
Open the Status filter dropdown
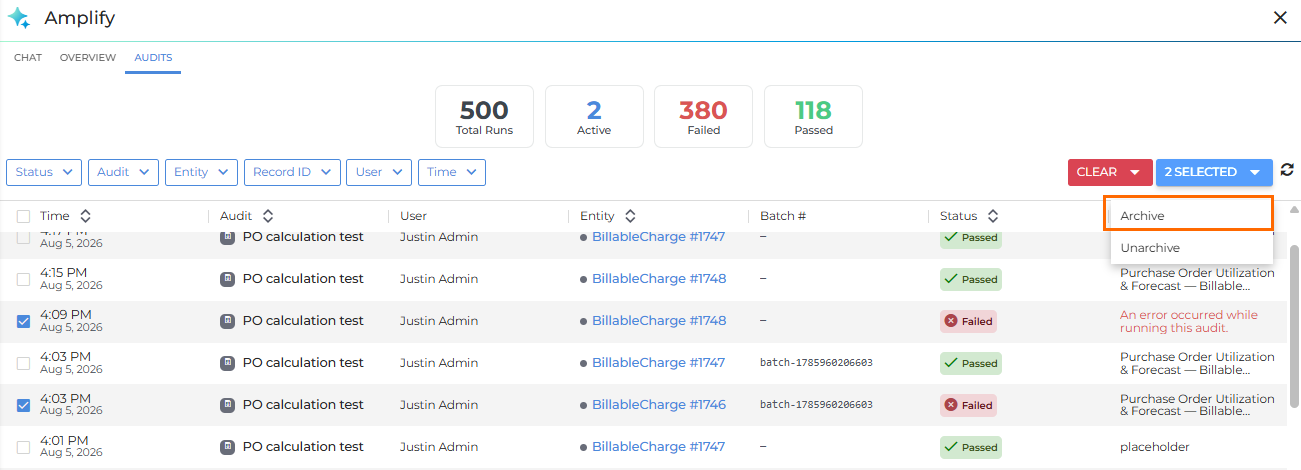pyautogui.click(x=44, y=172)
